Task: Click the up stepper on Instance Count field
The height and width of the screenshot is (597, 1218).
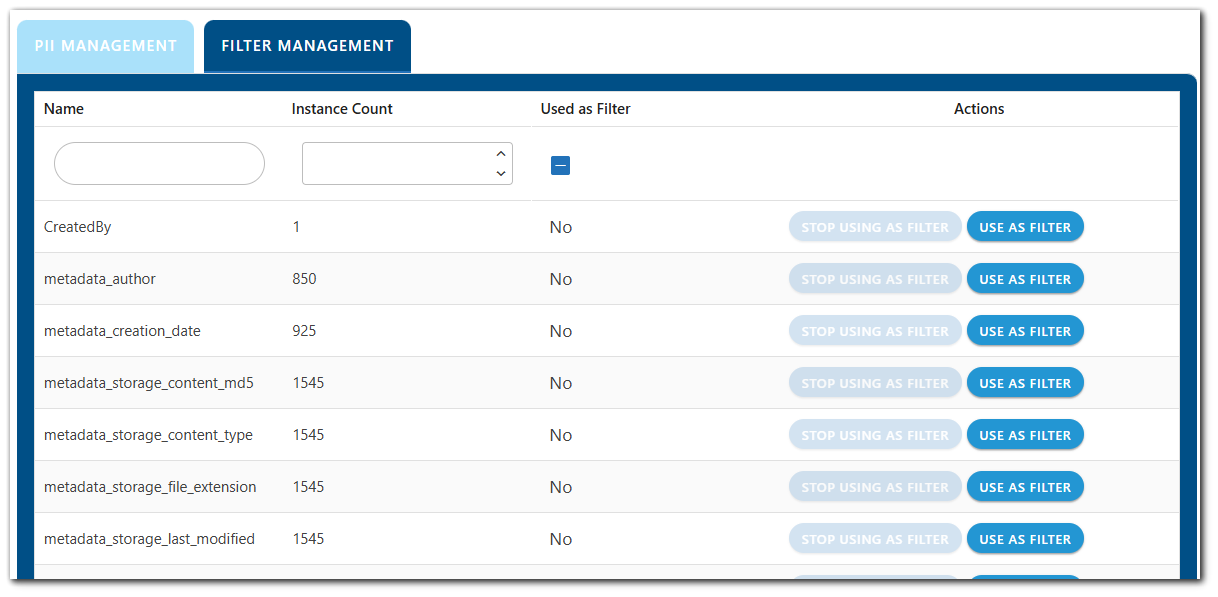Action: [501, 153]
